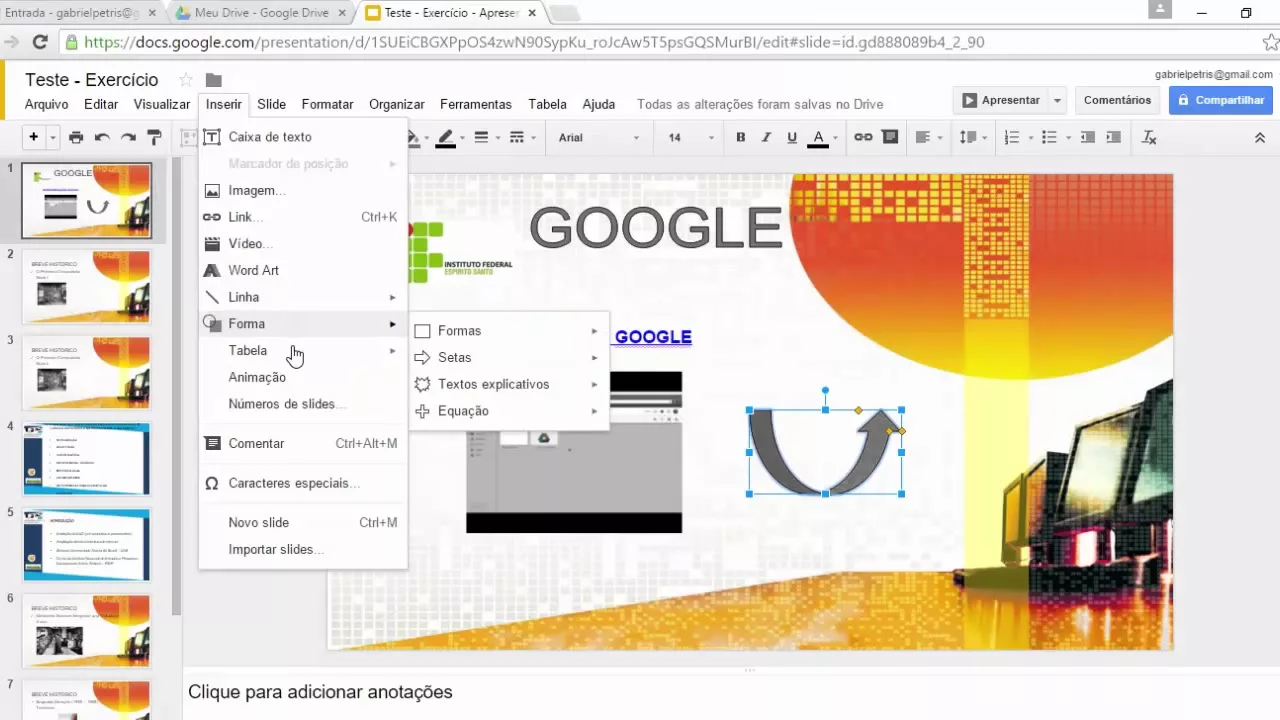Click the Apresentar button

[1001, 100]
